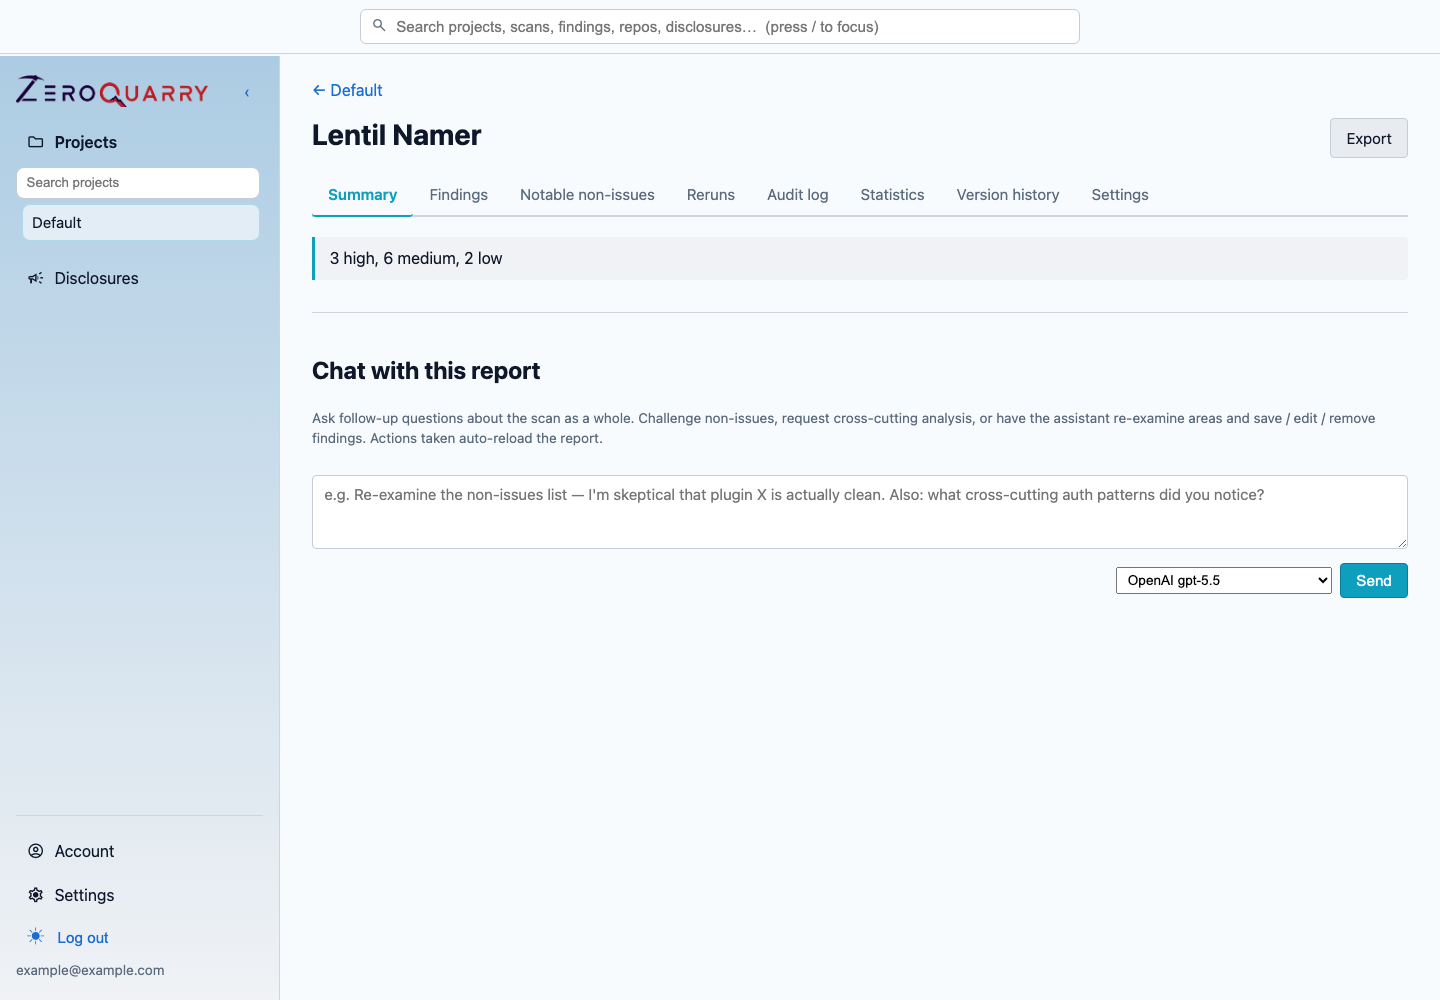Click the Account user icon
This screenshot has height=1000, width=1440.
(36, 851)
